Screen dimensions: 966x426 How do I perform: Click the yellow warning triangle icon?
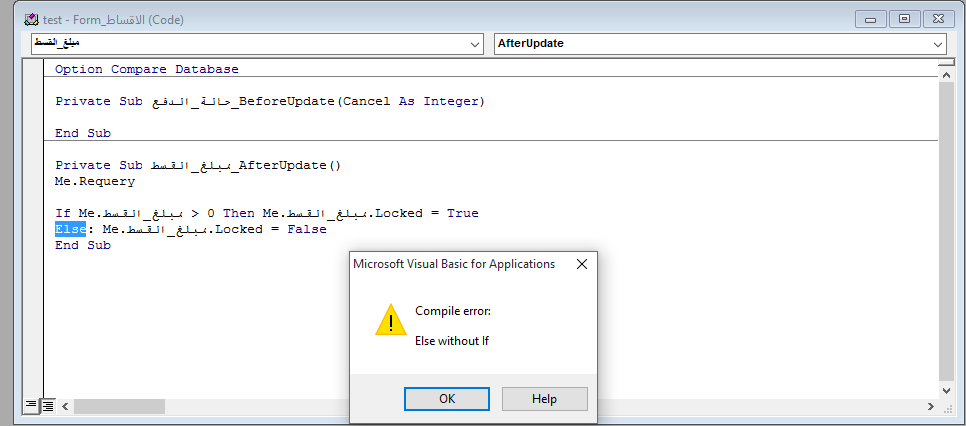tap(391, 319)
